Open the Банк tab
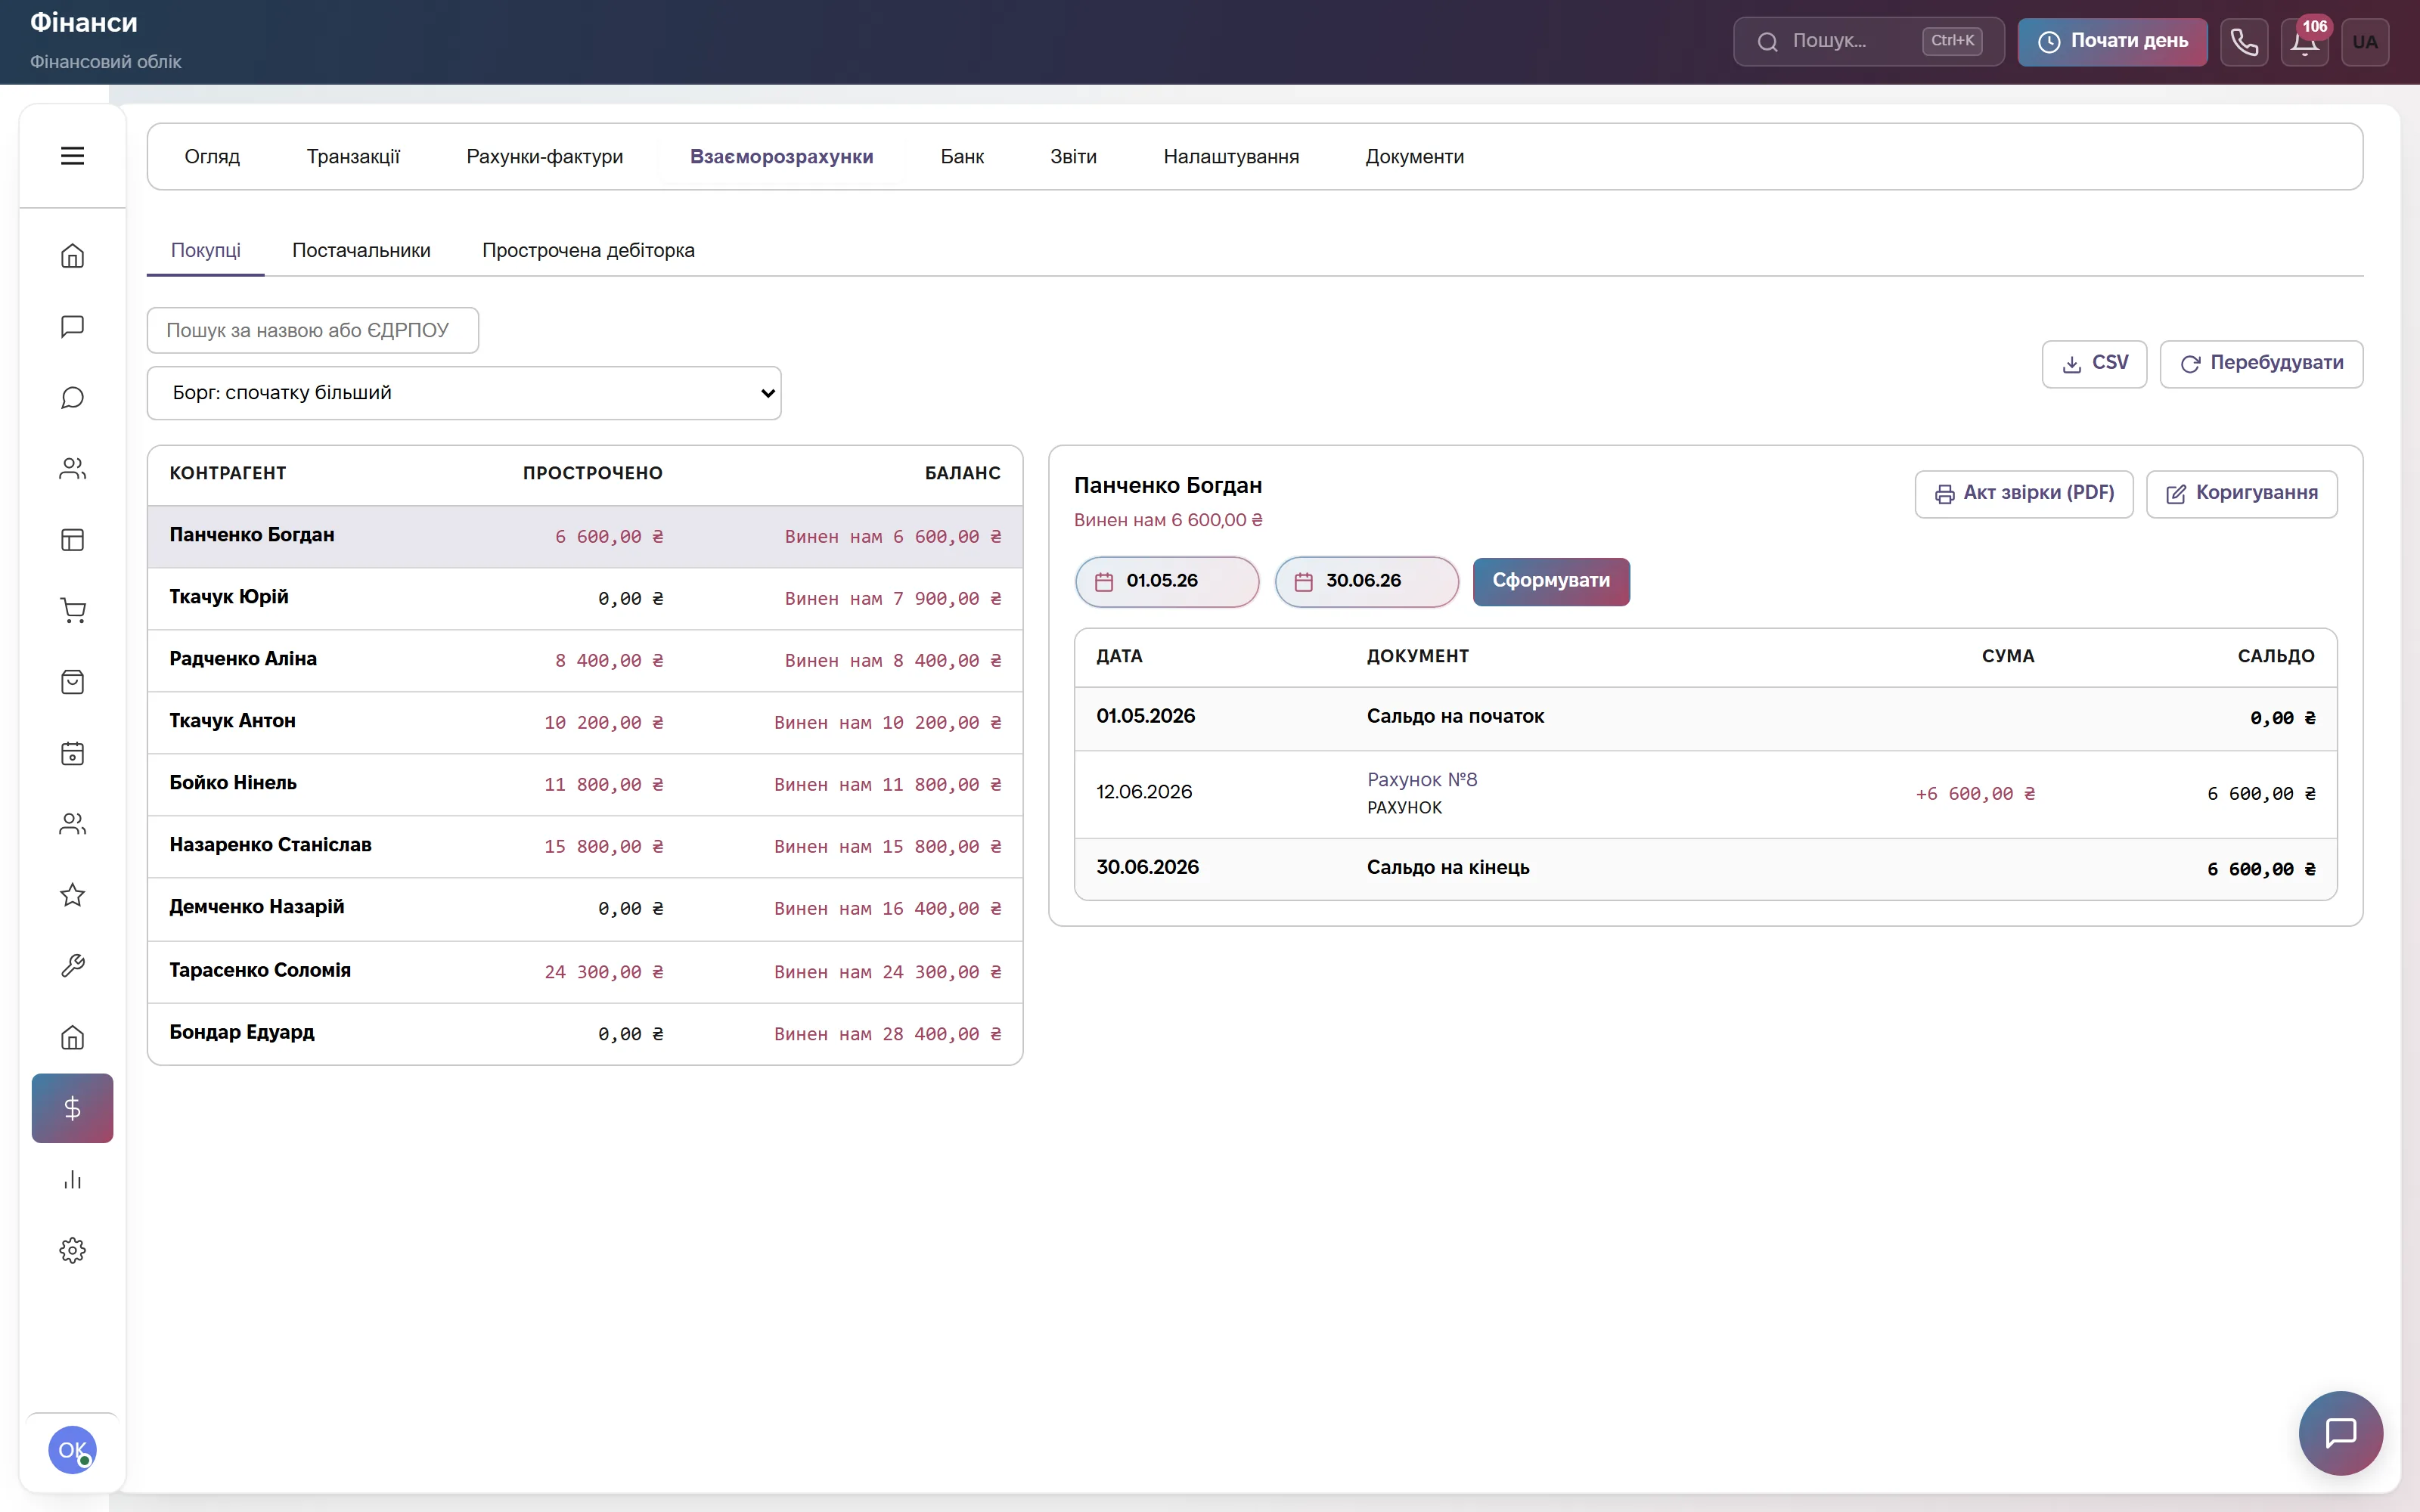The height and width of the screenshot is (1512, 2420). pyautogui.click(x=962, y=157)
